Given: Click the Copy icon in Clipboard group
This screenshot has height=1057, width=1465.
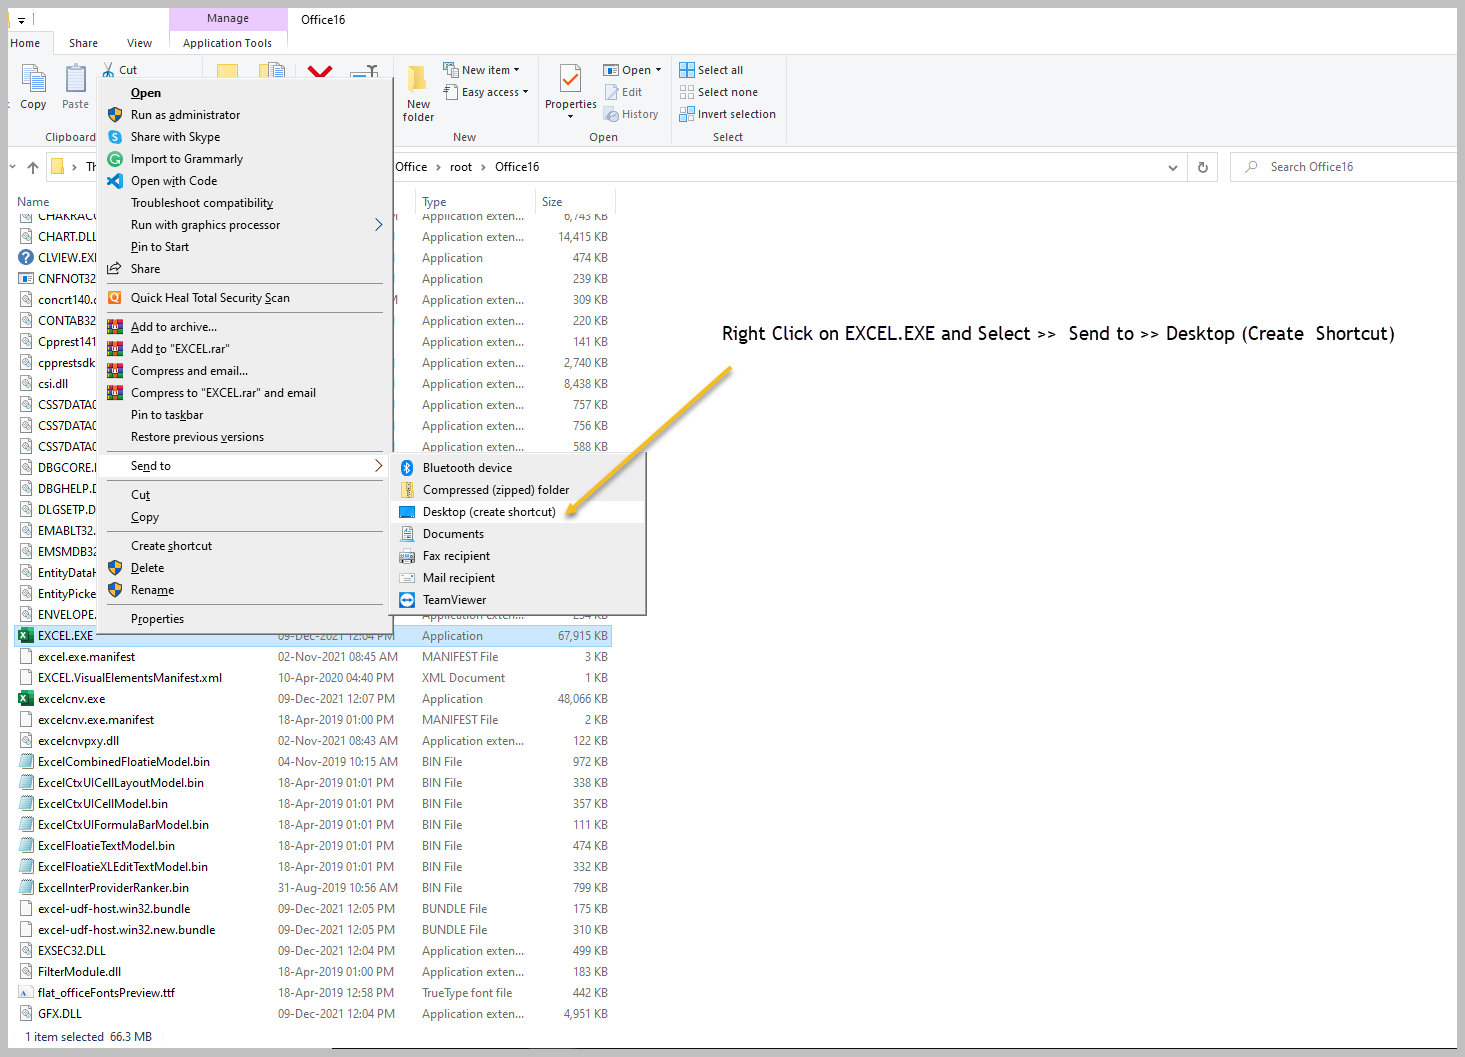Looking at the screenshot, I should coord(34,79).
